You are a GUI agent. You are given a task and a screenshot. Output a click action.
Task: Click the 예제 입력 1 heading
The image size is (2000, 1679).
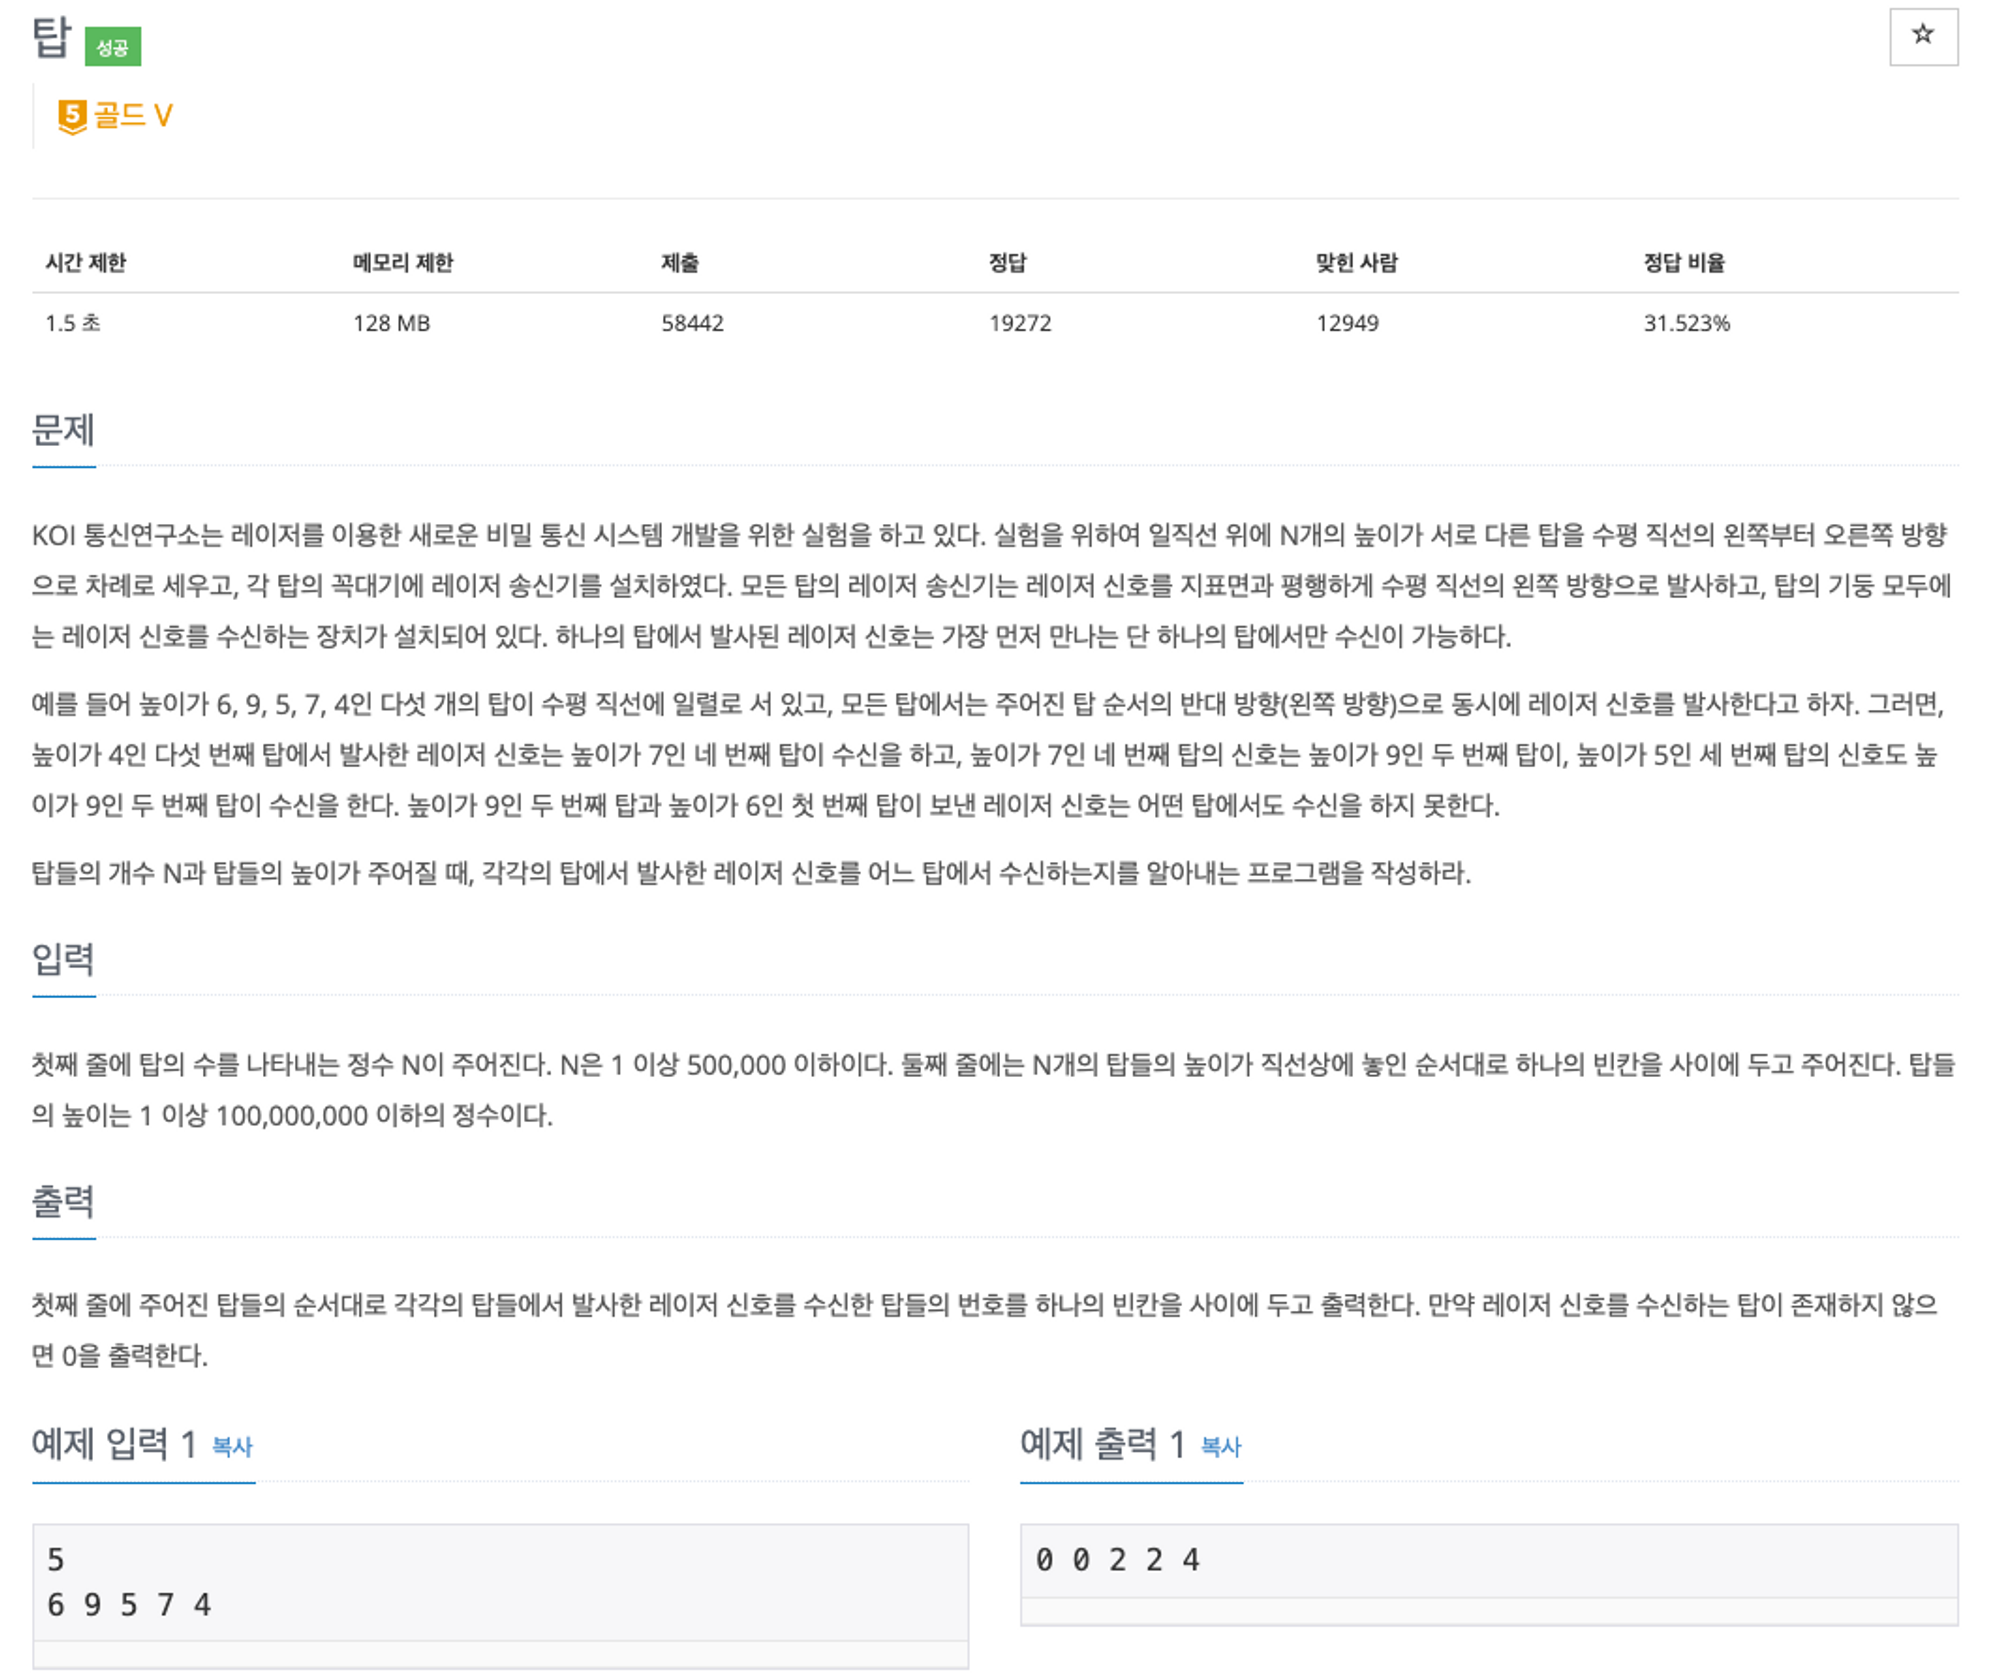pyautogui.click(x=113, y=1444)
